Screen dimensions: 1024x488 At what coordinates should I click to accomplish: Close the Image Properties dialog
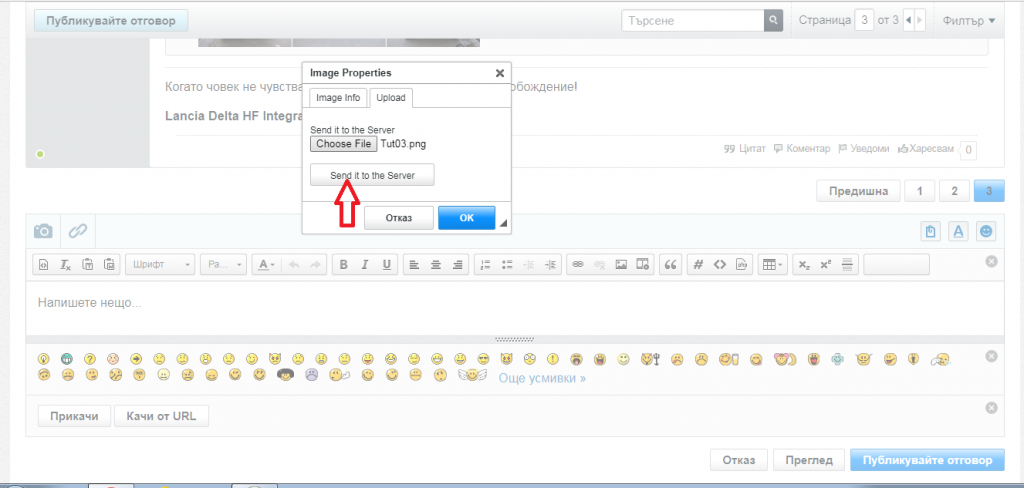[500, 73]
